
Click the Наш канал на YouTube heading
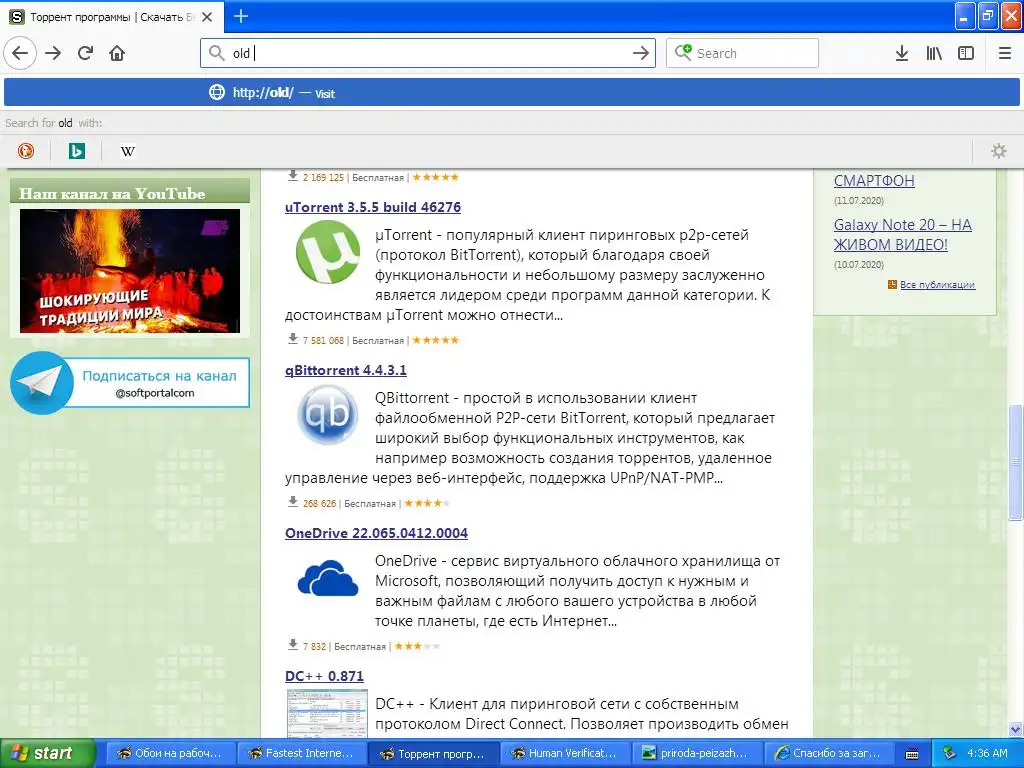[x=112, y=193]
